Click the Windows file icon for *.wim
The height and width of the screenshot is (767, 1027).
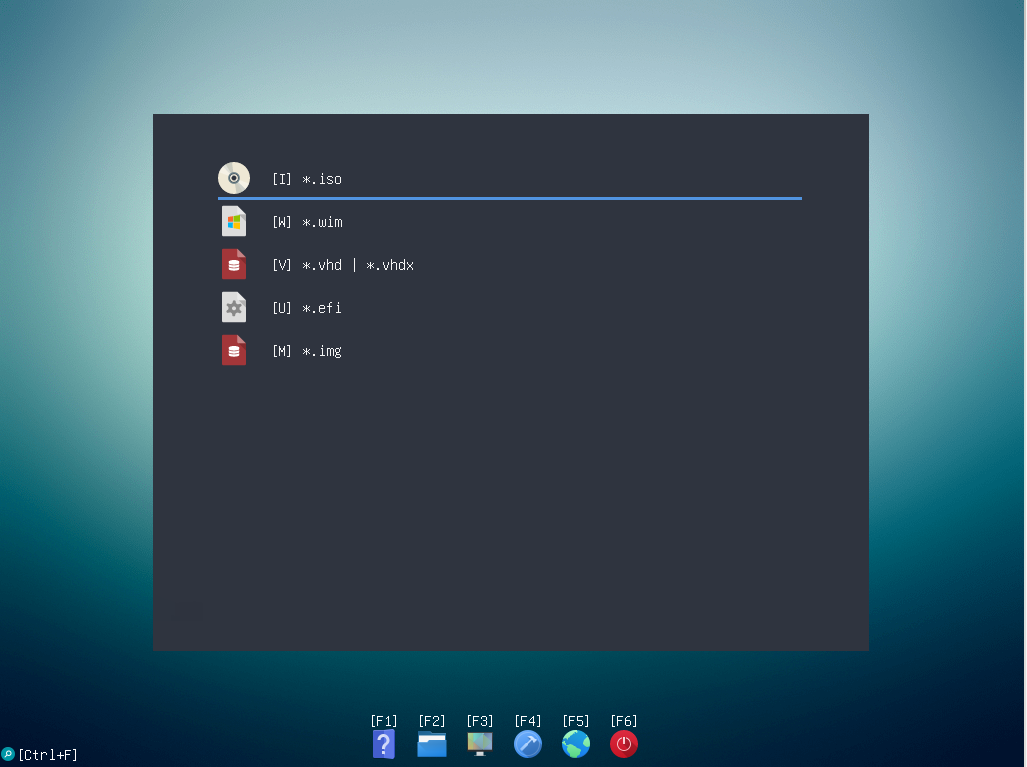click(x=234, y=221)
